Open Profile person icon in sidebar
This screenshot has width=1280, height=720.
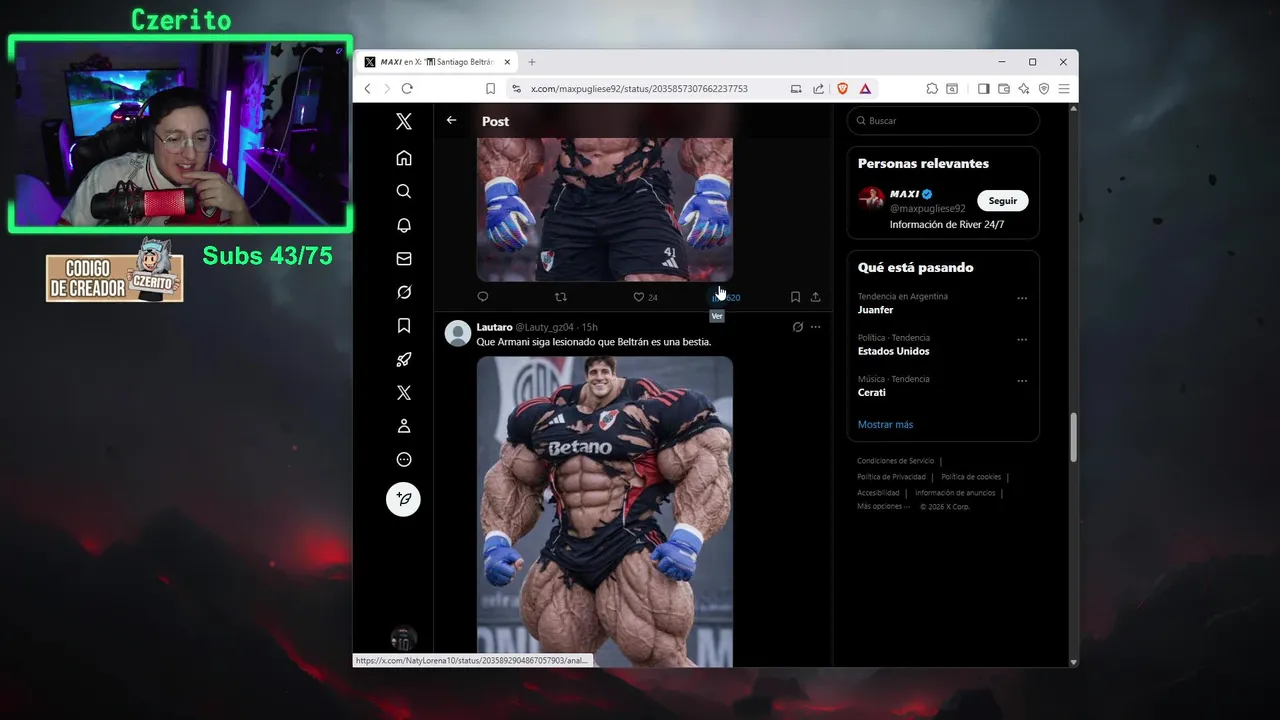(404, 426)
